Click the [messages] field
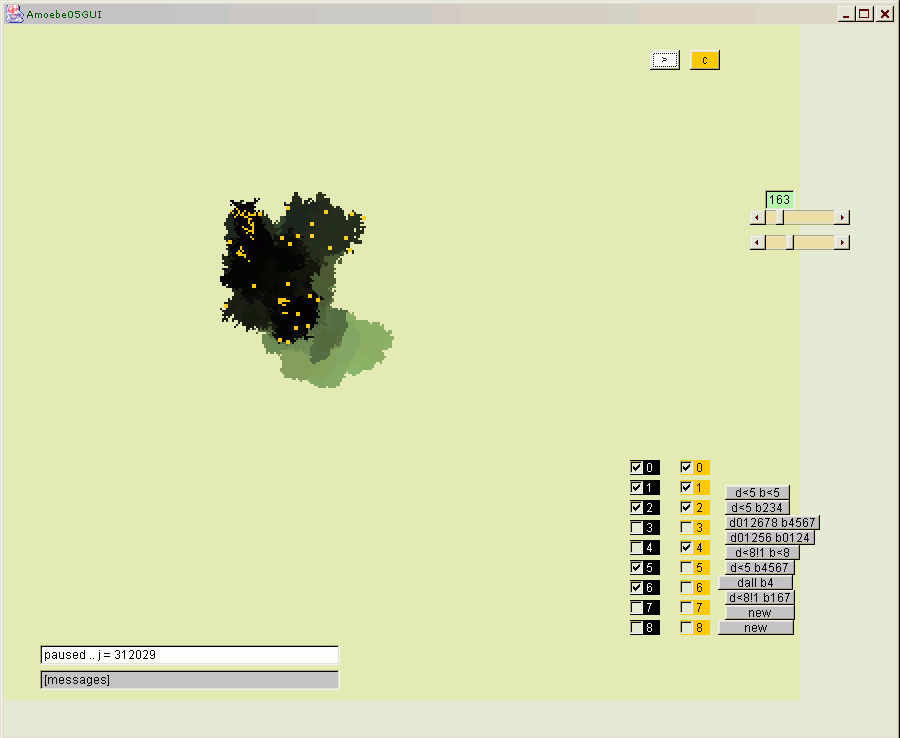The width and height of the screenshot is (900, 738). point(190,680)
